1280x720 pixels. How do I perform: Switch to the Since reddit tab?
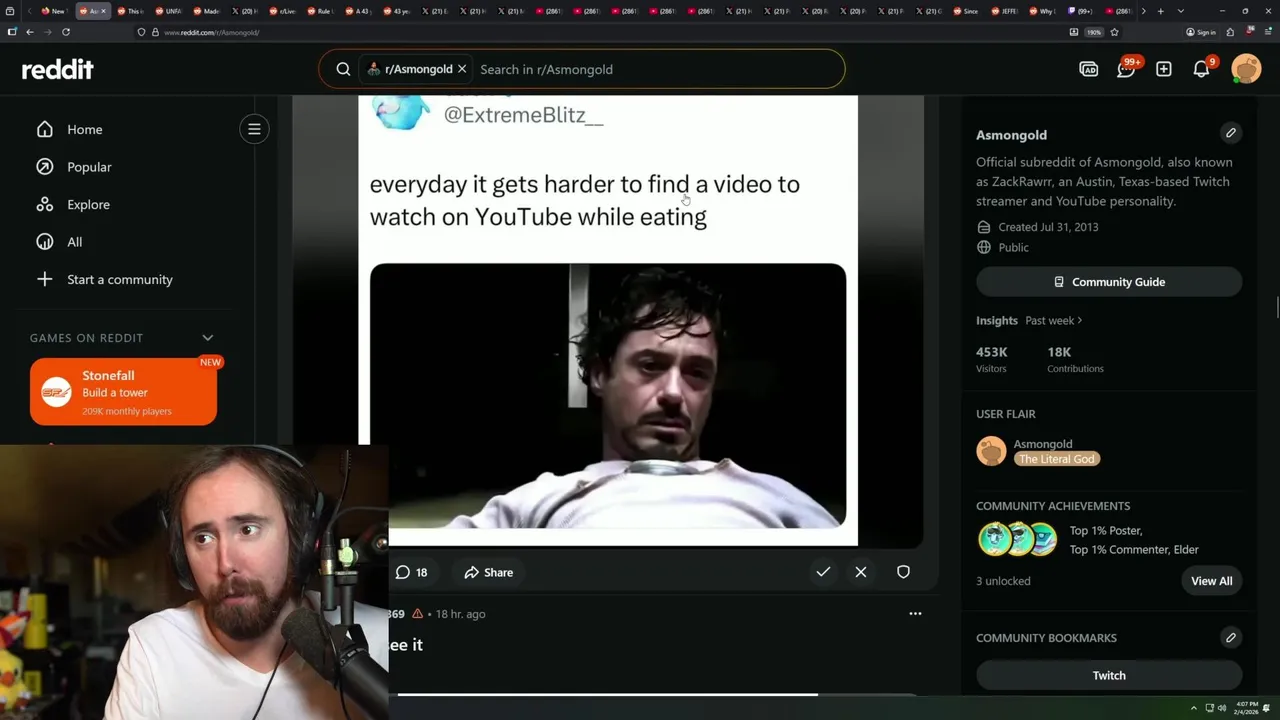[x=966, y=11]
